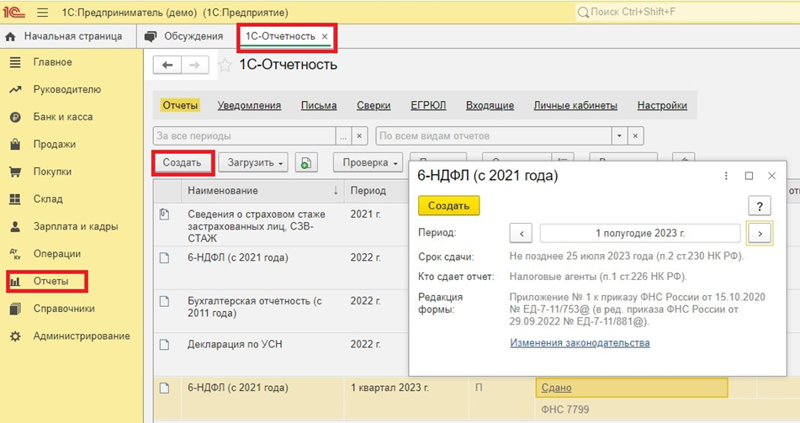Image resolution: width=800 pixels, height=423 pixels.
Task: Open the Сдано status link
Action: click(x=556, y=388)
